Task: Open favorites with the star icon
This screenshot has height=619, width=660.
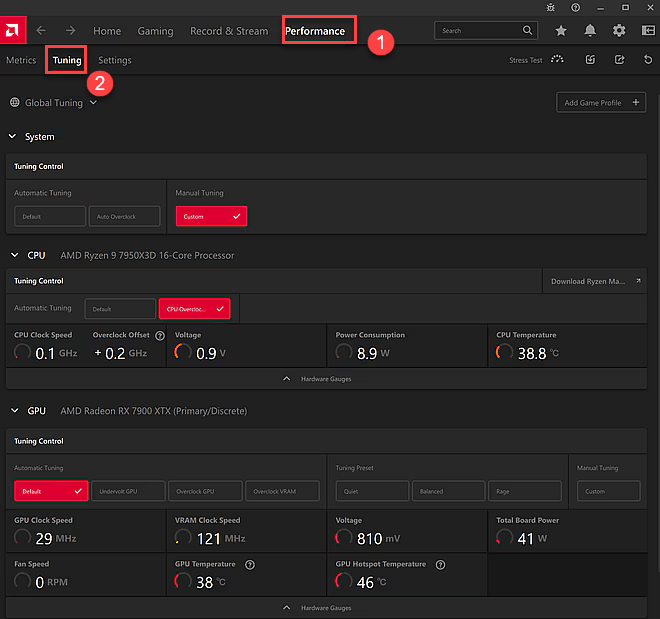Action: [561, 31]
